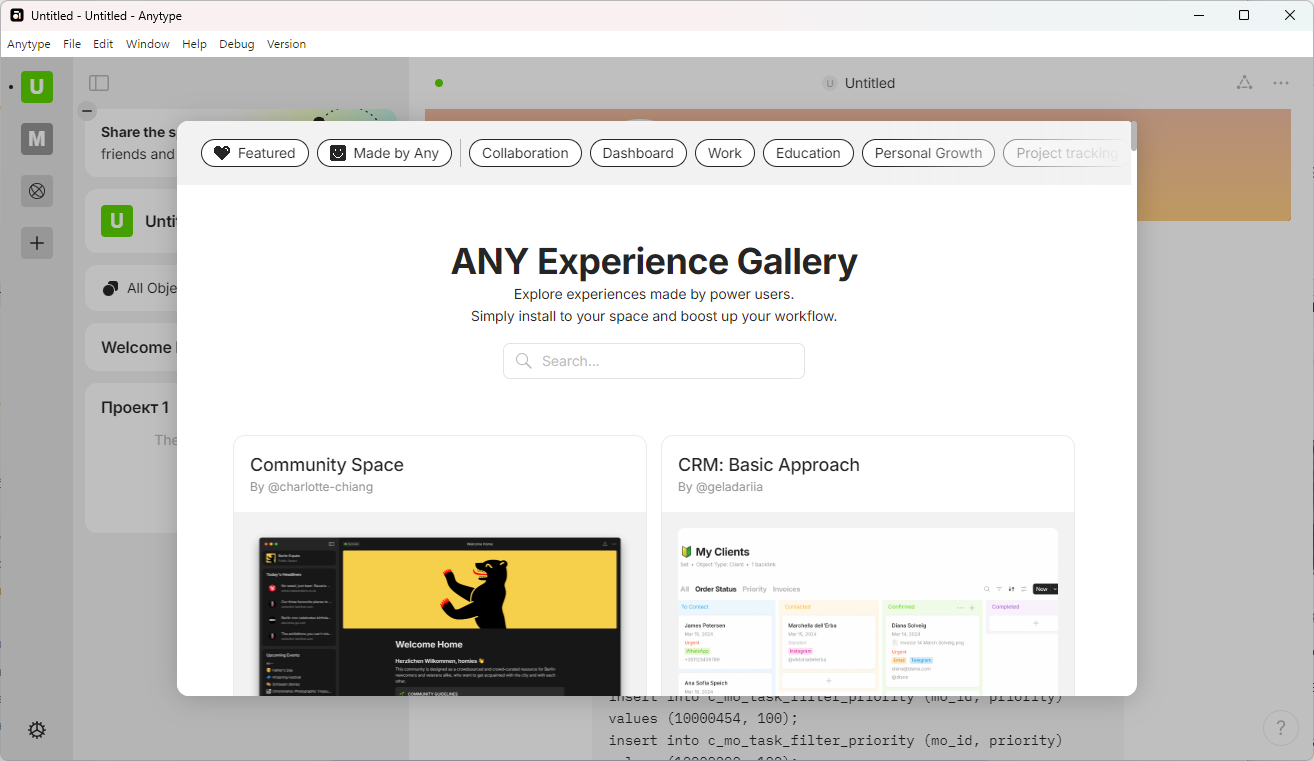Screen dimensions: 1314x761
Task: Click the gallery vertical scrollbar
Action: 1133,136
